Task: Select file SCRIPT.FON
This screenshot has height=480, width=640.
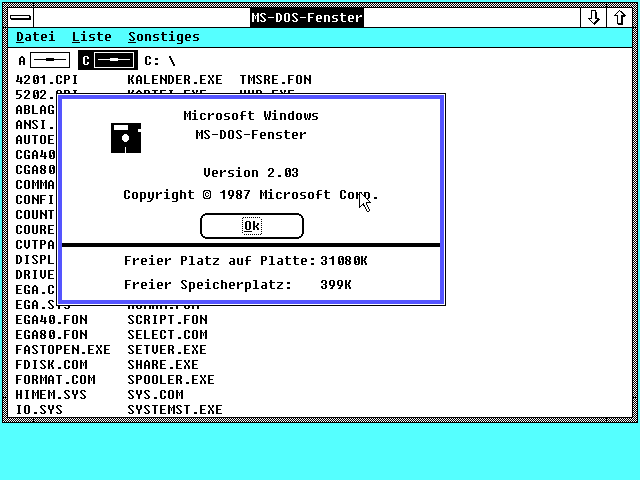Action: point(167,320)
